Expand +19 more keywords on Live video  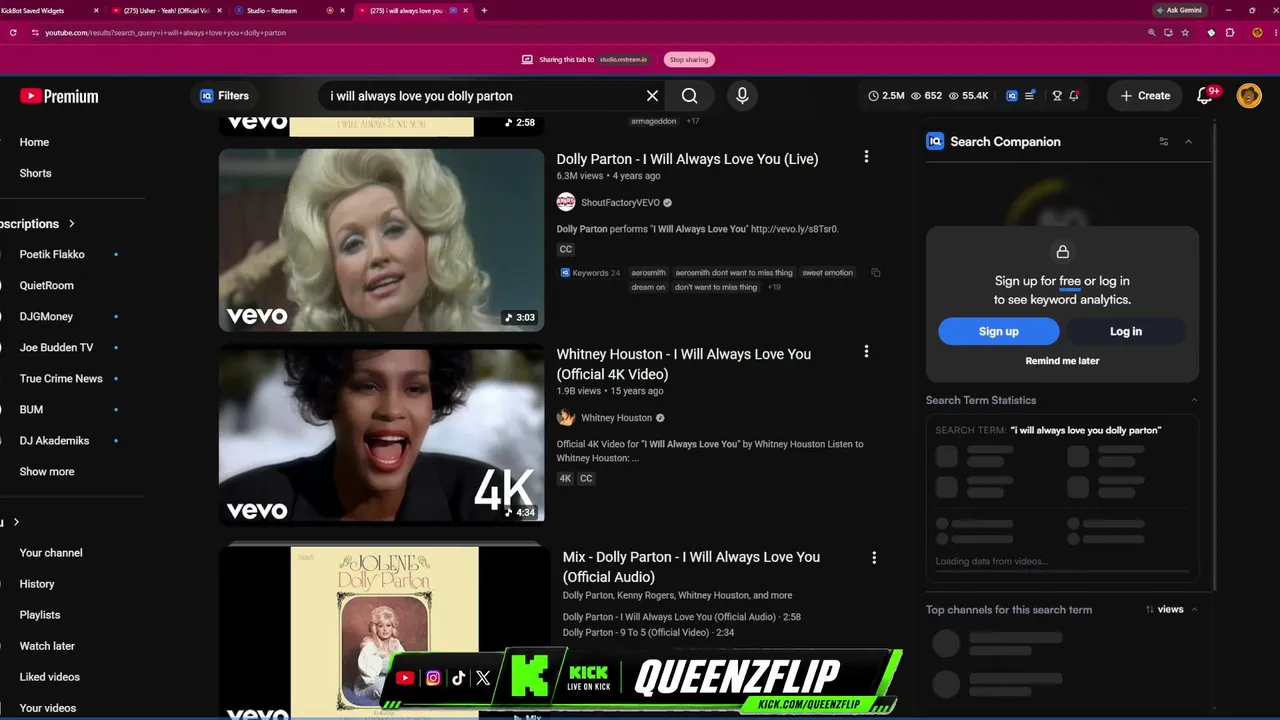coord(774,287)
